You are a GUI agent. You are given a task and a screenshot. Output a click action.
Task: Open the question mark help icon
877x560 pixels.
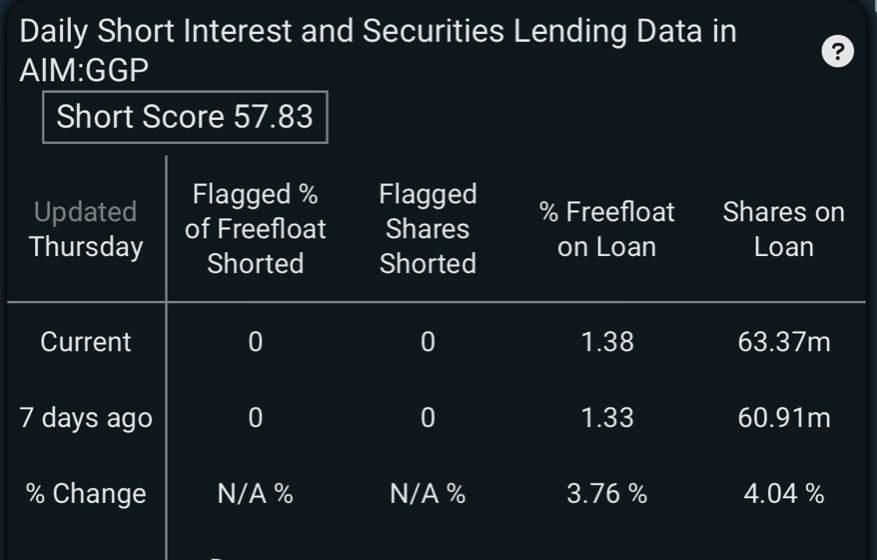(837, 51)
